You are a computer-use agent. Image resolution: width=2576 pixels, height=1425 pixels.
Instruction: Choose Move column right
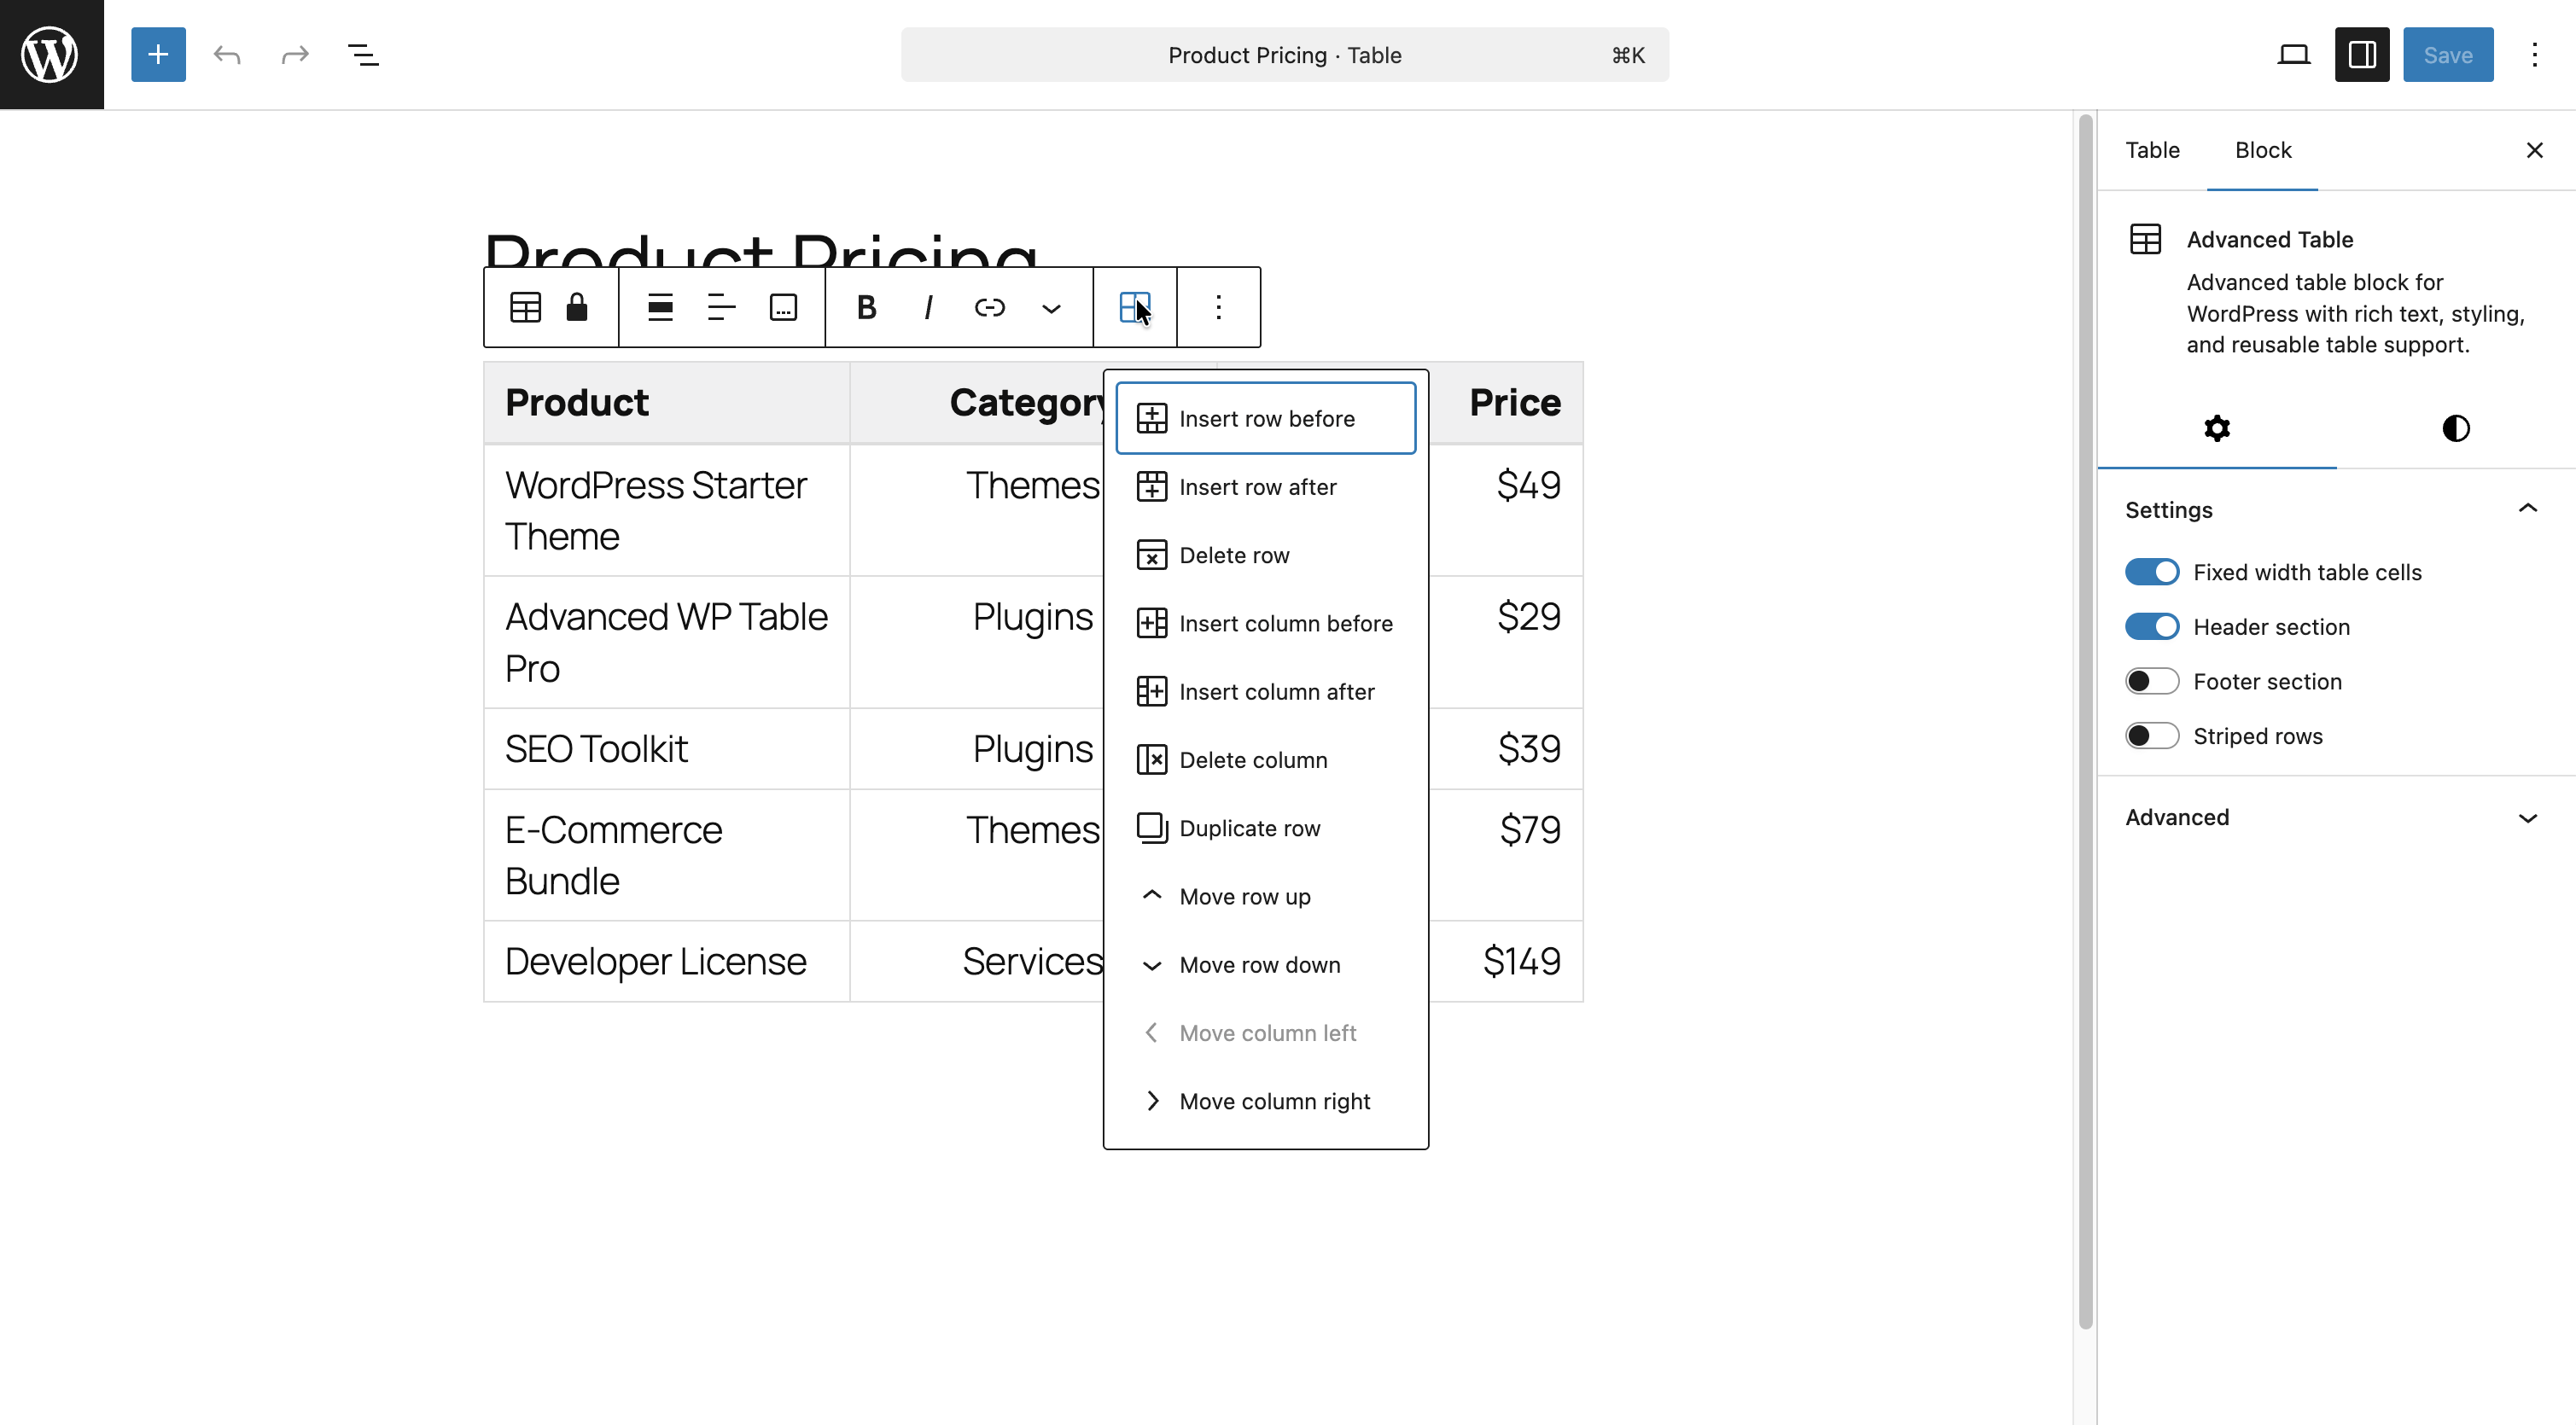[1266, 1101]
